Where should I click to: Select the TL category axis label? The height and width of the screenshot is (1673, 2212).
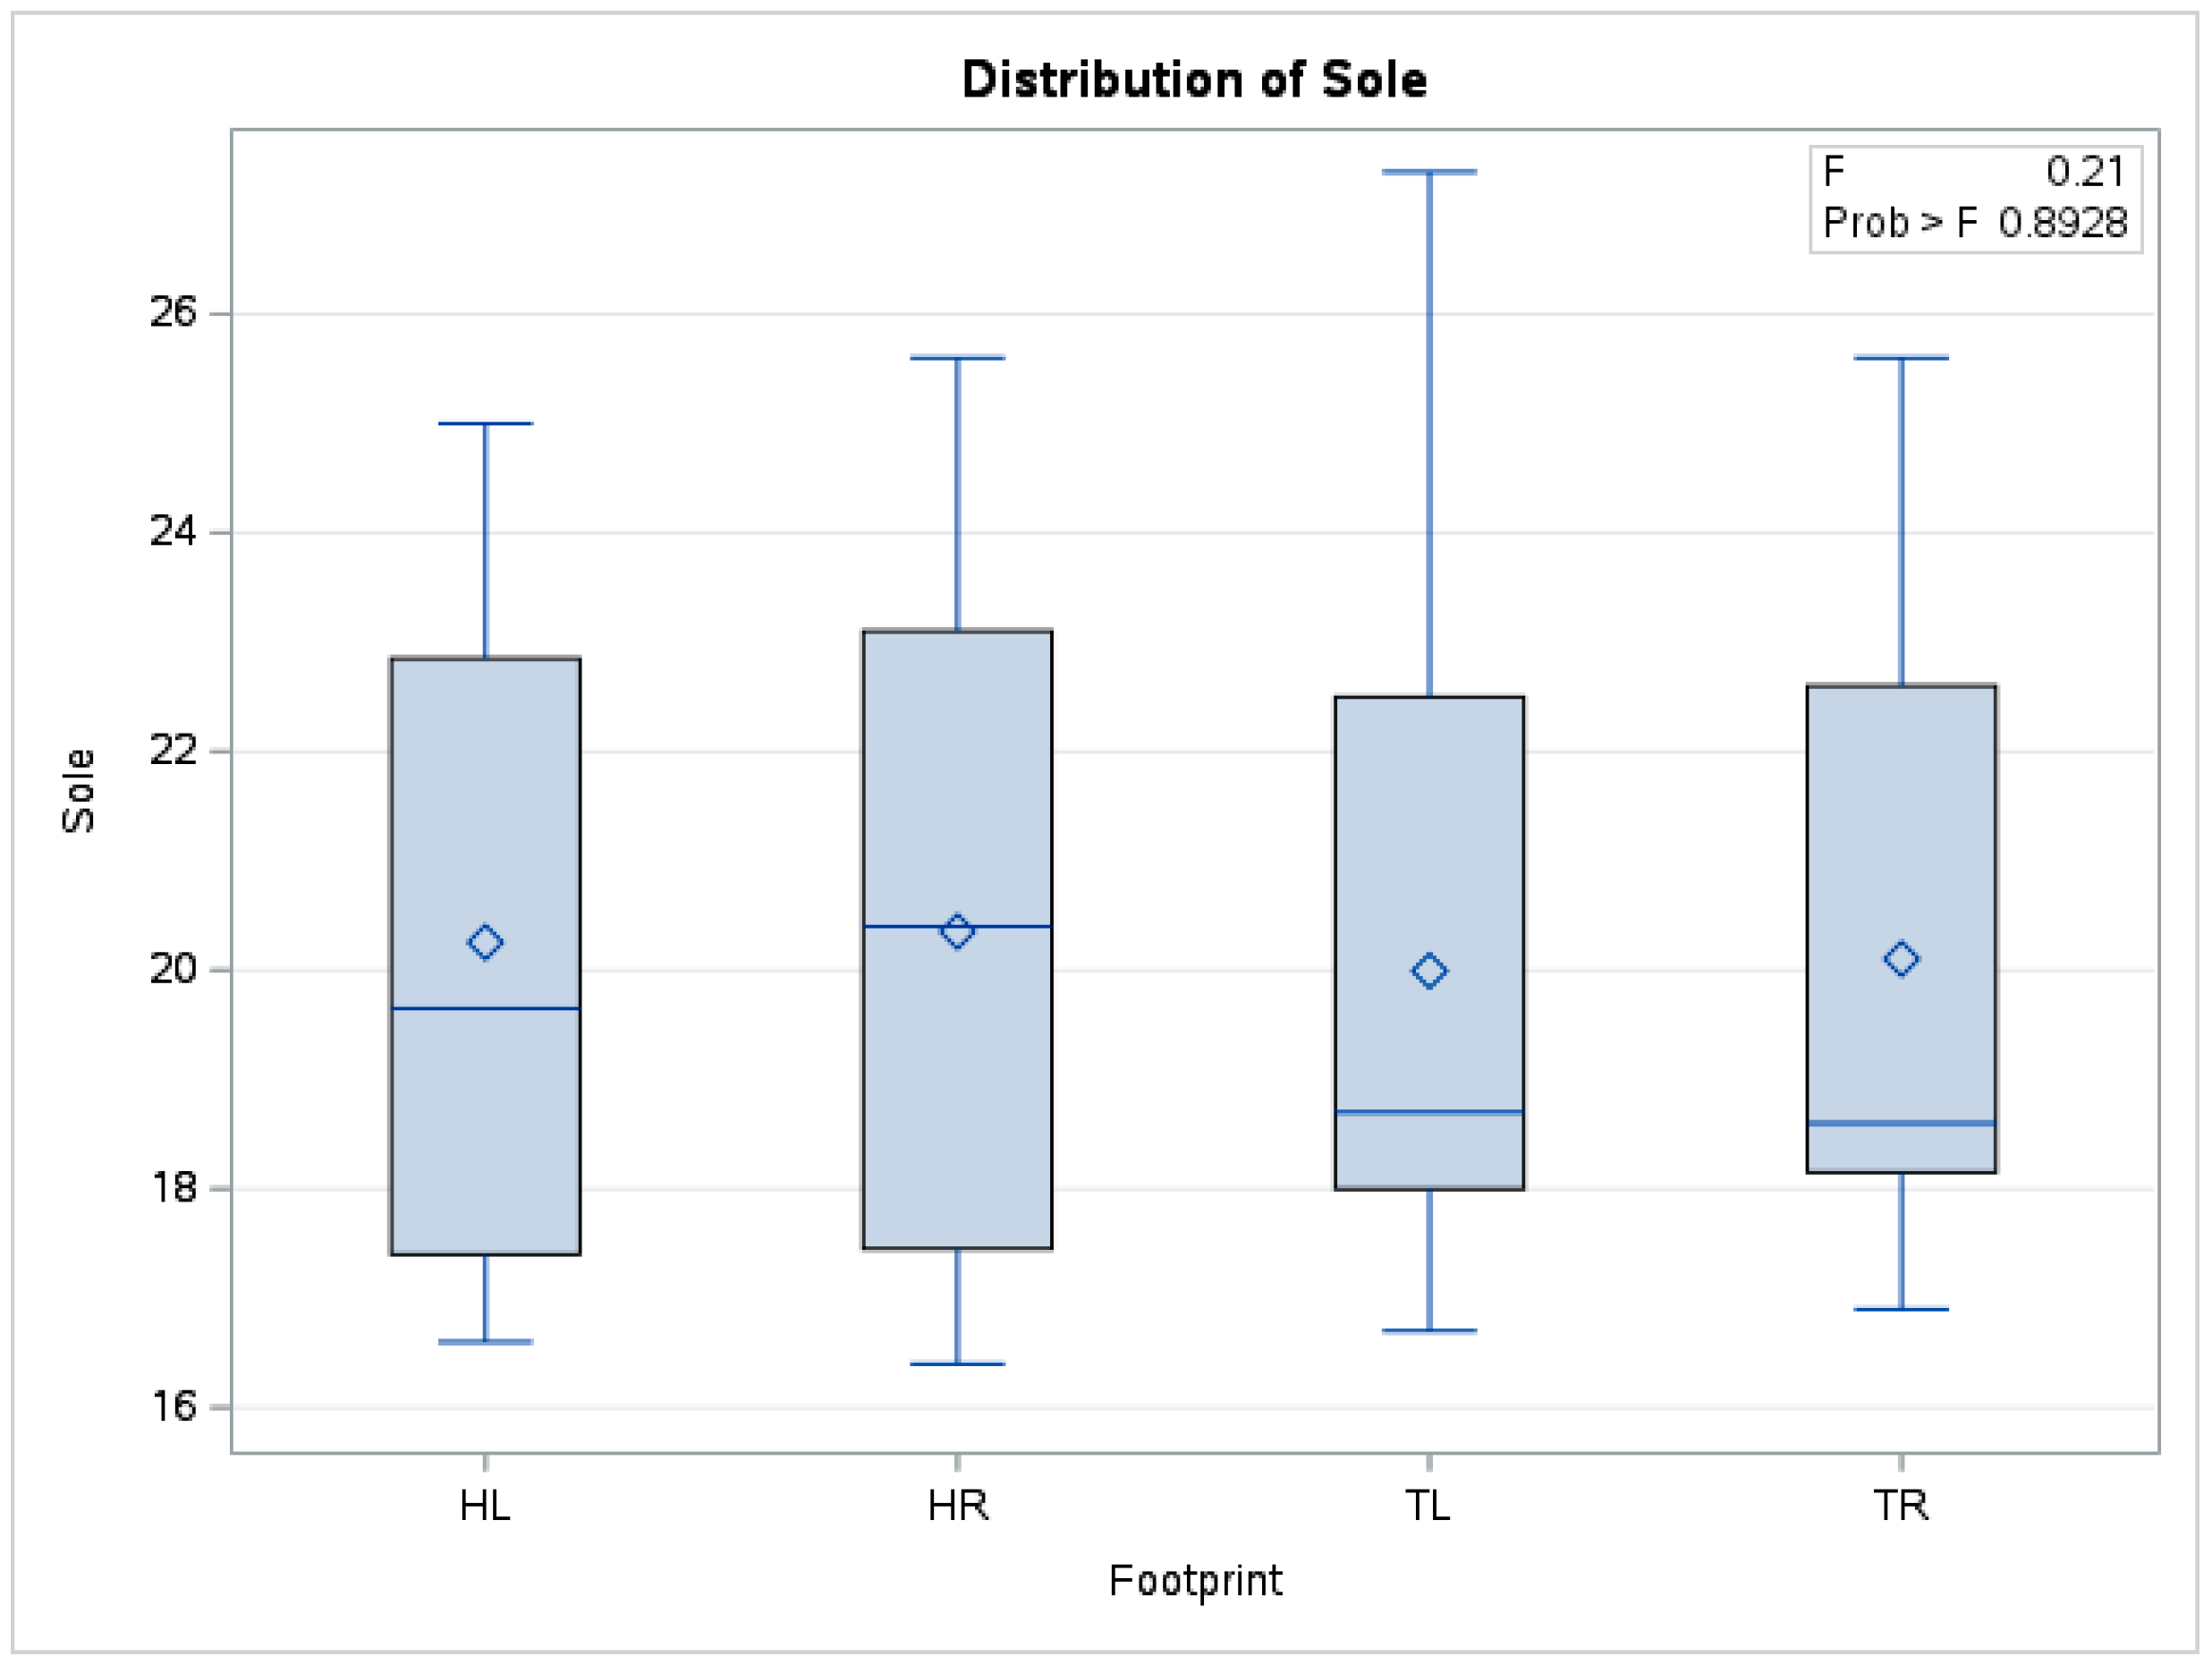point(1428,1505)
